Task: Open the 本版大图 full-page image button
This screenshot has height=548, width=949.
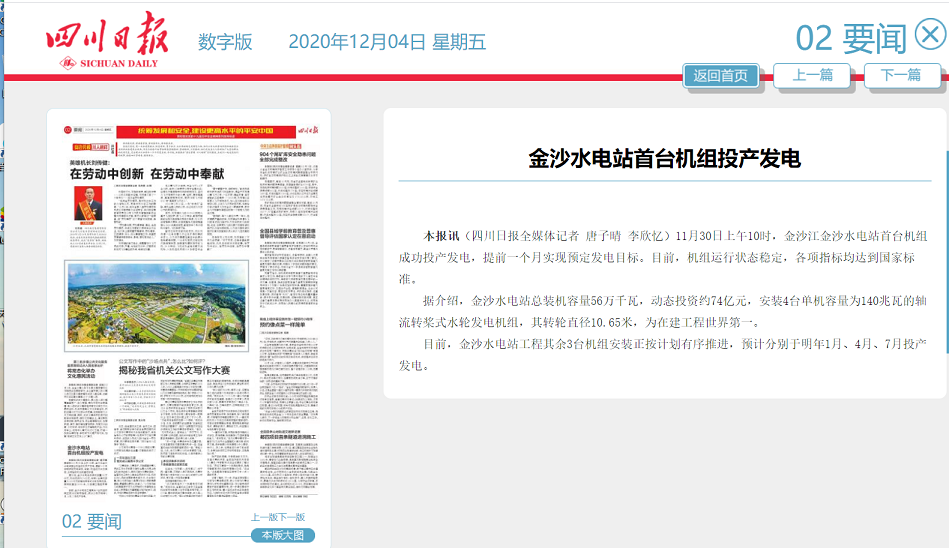Action: (282, 535)
